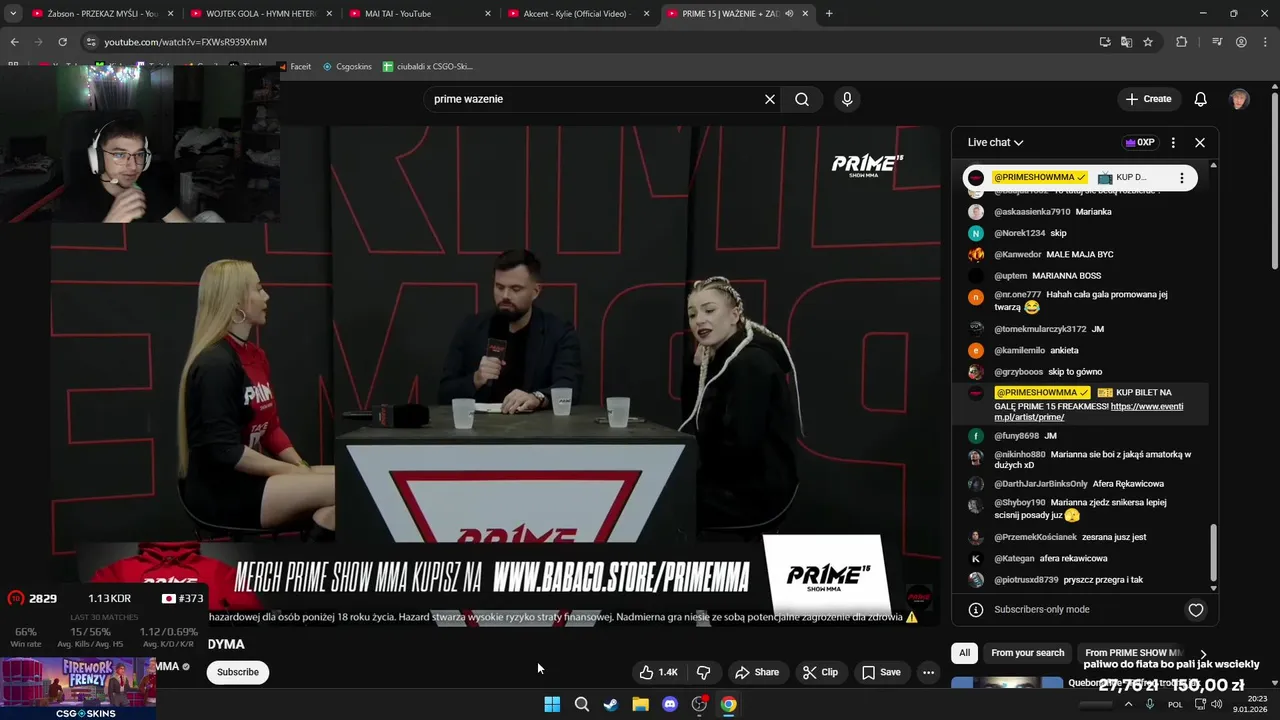Image resolution: width=1280 pixels, height=720 pixels.
Task: Open the Chrome extensions puzzle icon
Action: (1182, 42)
